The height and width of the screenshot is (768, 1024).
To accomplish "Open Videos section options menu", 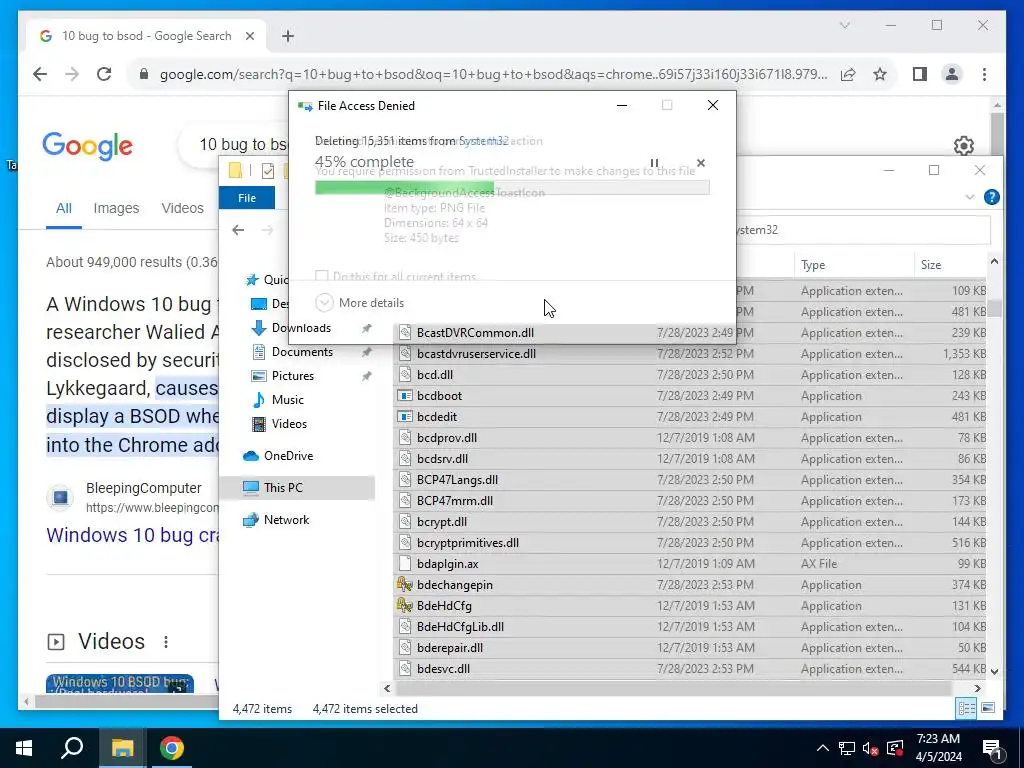I will click(166, 642).
